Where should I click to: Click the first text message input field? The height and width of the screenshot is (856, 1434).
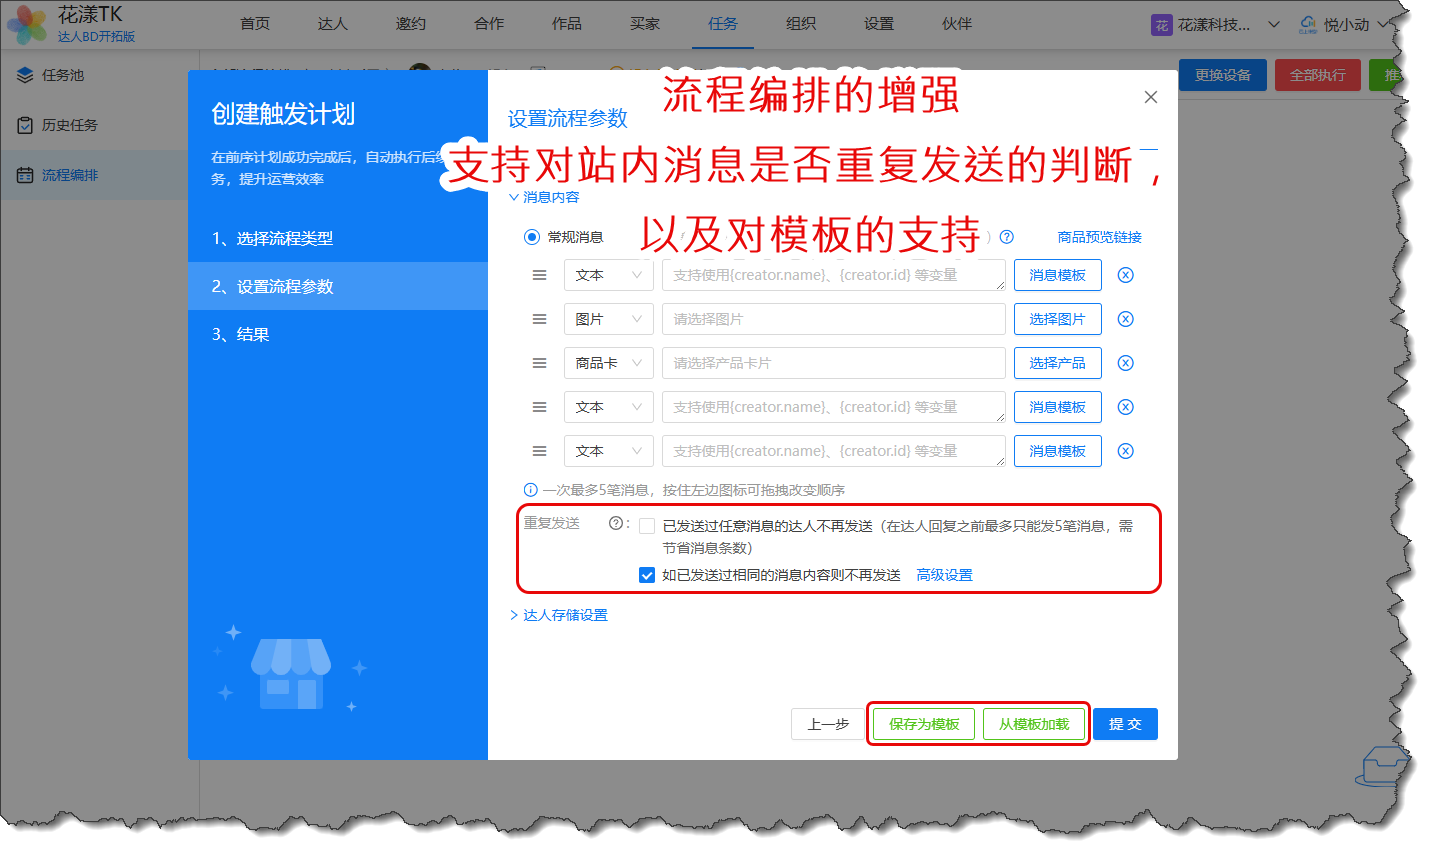click(x=832, y=275)
